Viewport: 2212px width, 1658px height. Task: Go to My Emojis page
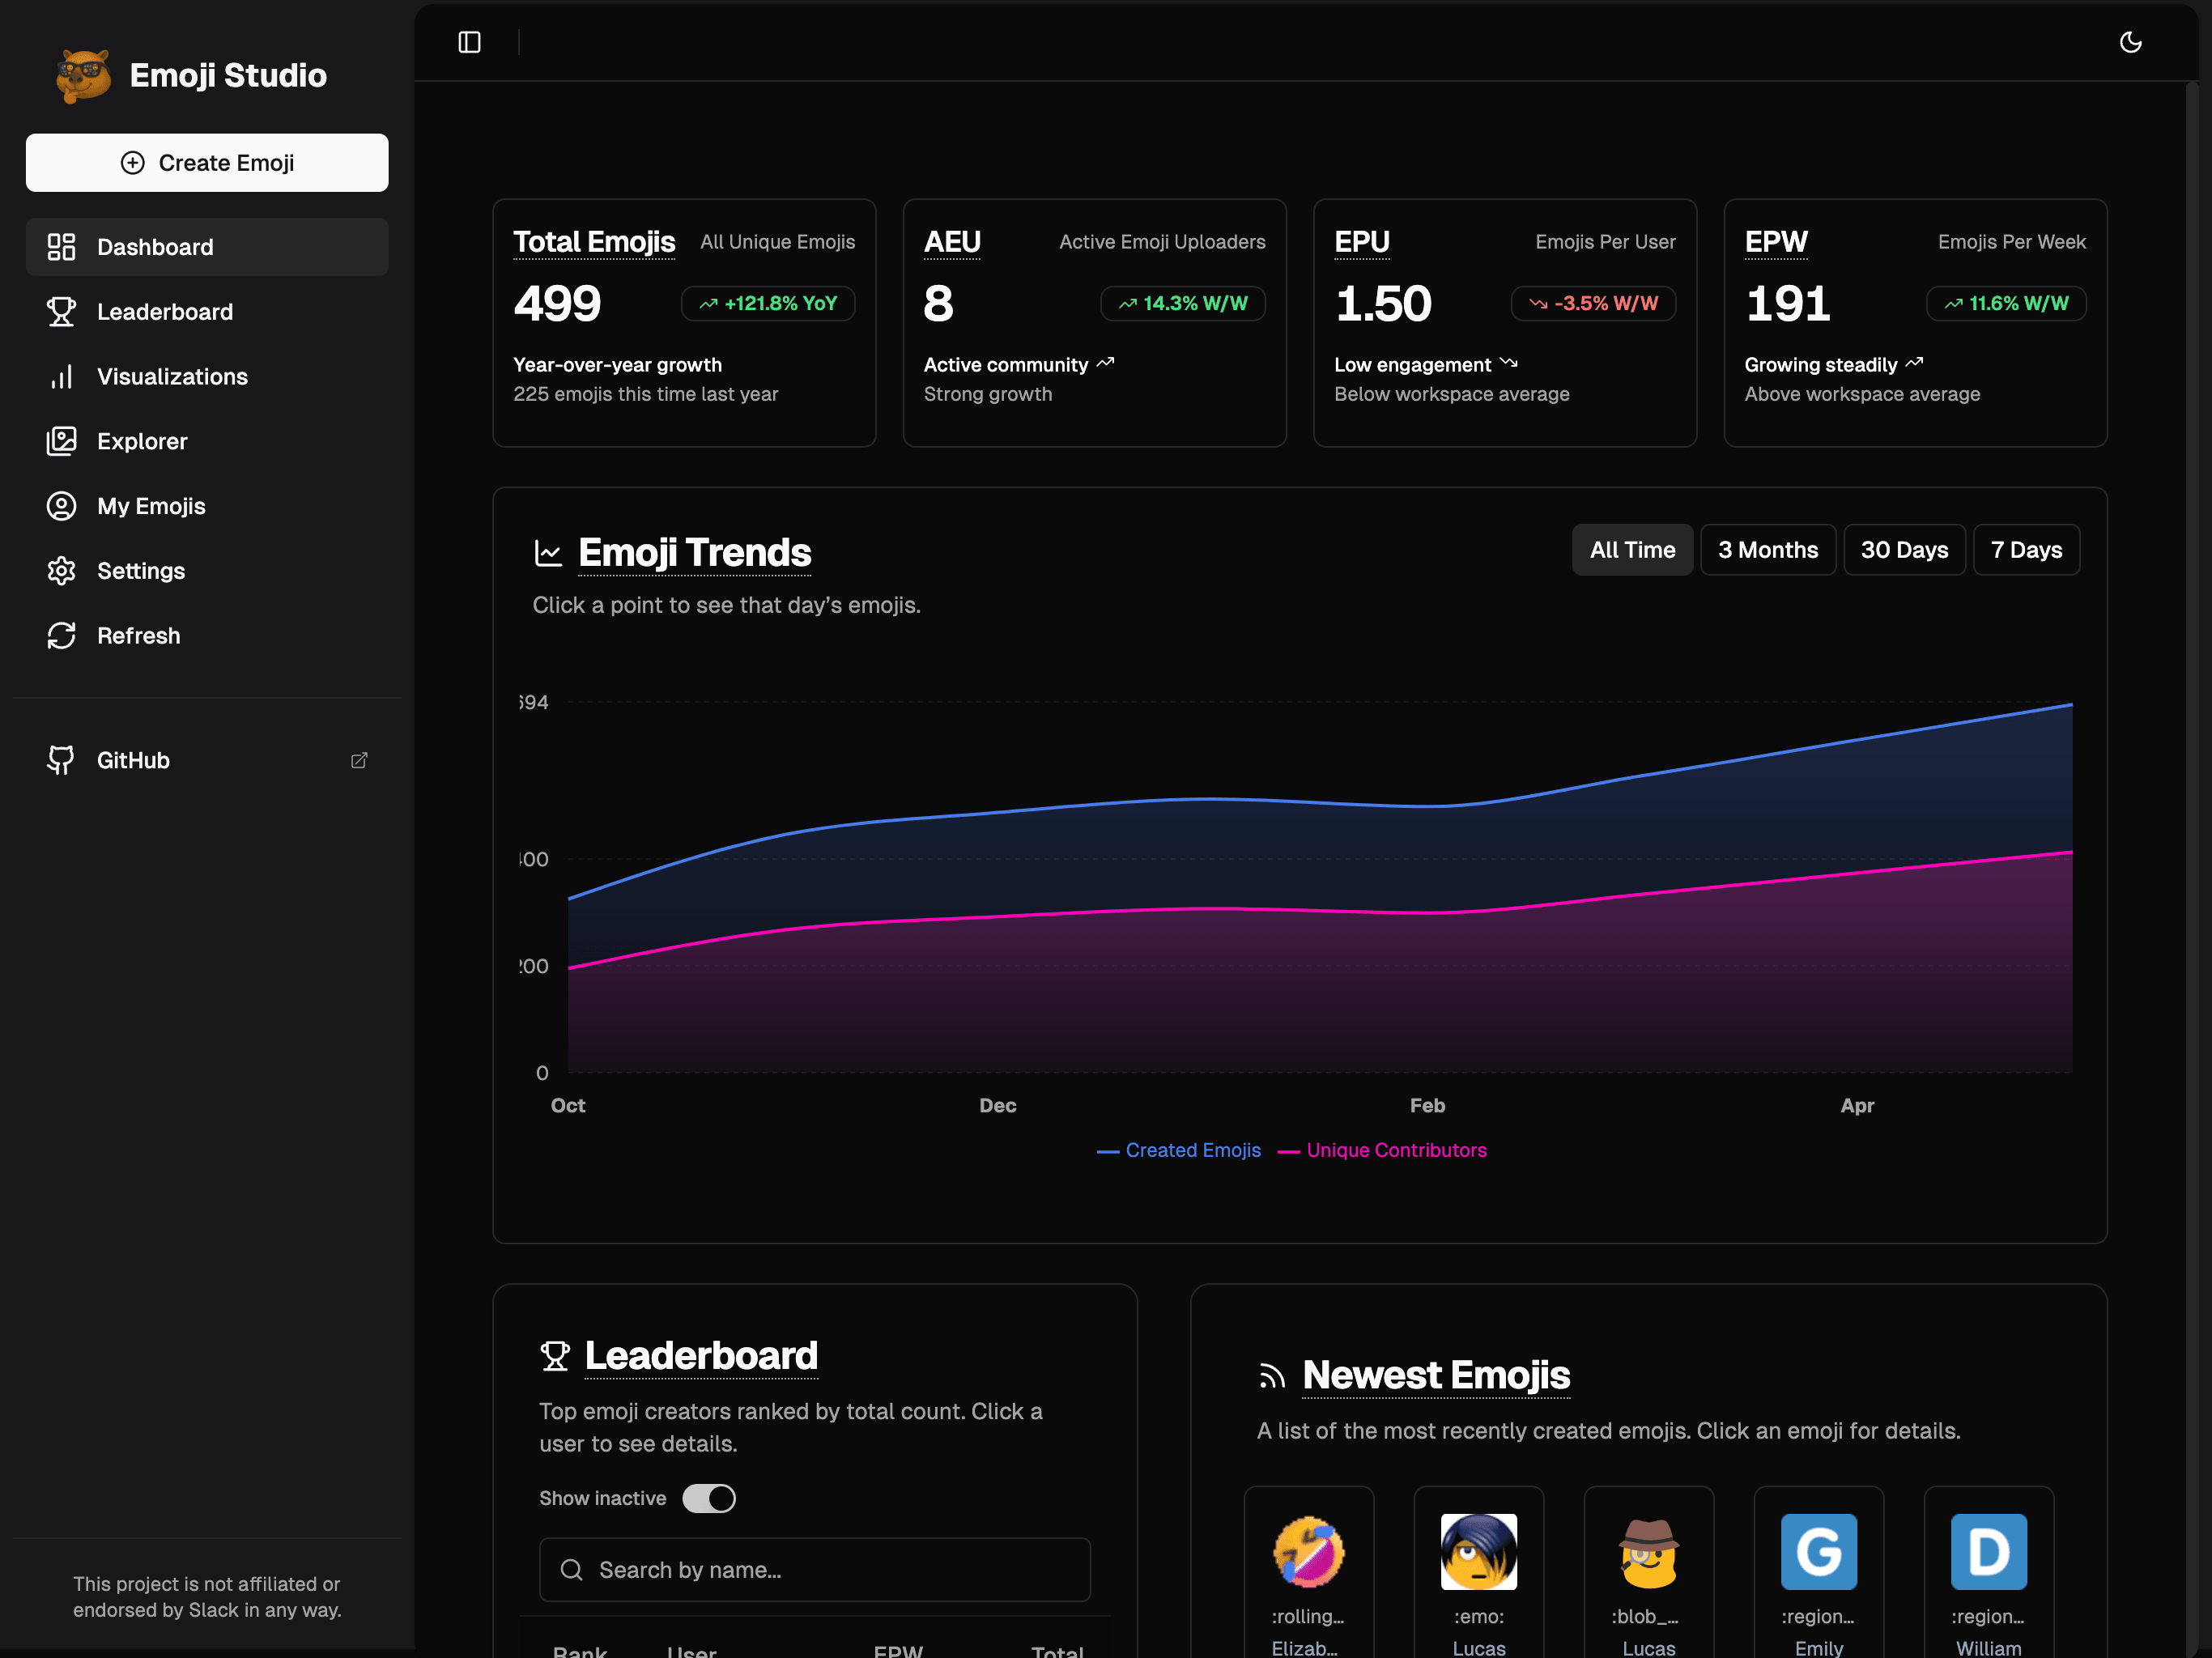[x=151, y=506]
